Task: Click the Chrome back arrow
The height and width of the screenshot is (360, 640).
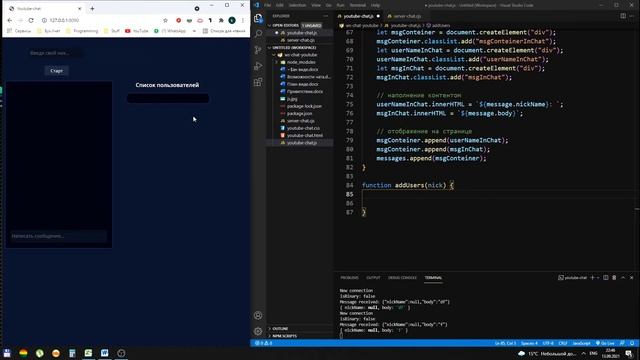Action: [10, 20]
